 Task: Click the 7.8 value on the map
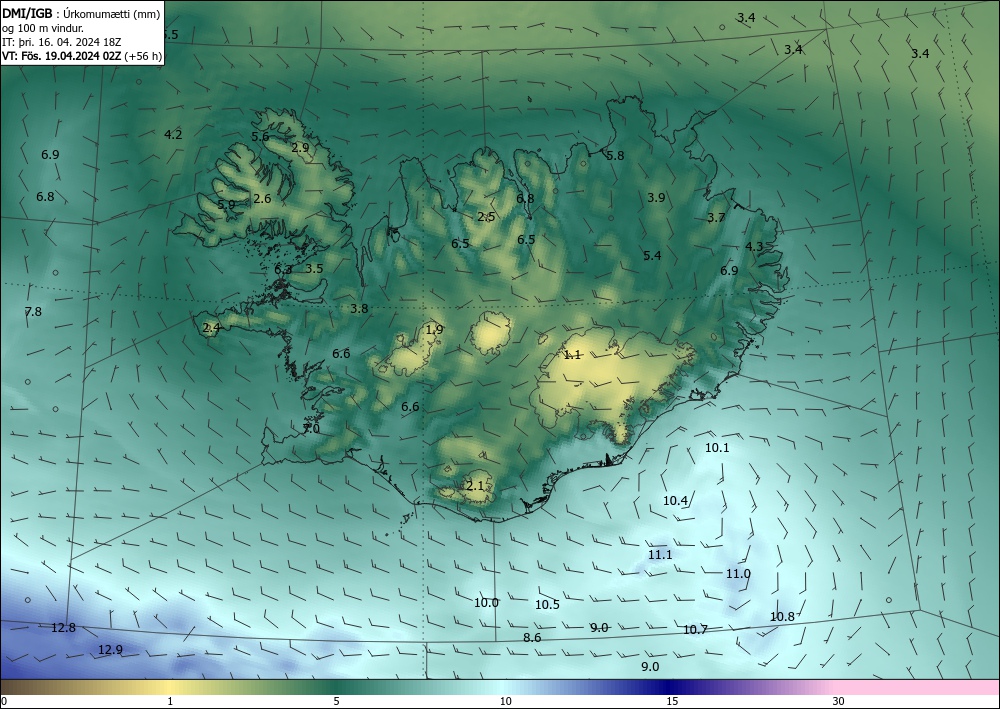click(x=33, y=312)
